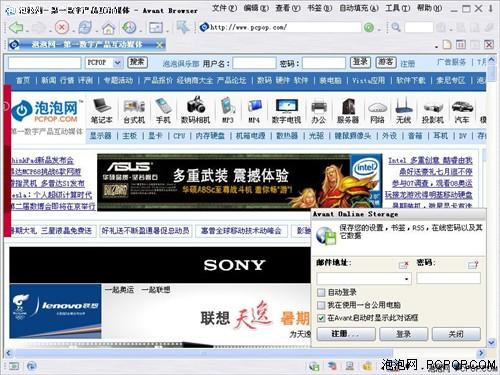
Task: Open the 邮件地址 combo box dropdown
Action: 406,279
